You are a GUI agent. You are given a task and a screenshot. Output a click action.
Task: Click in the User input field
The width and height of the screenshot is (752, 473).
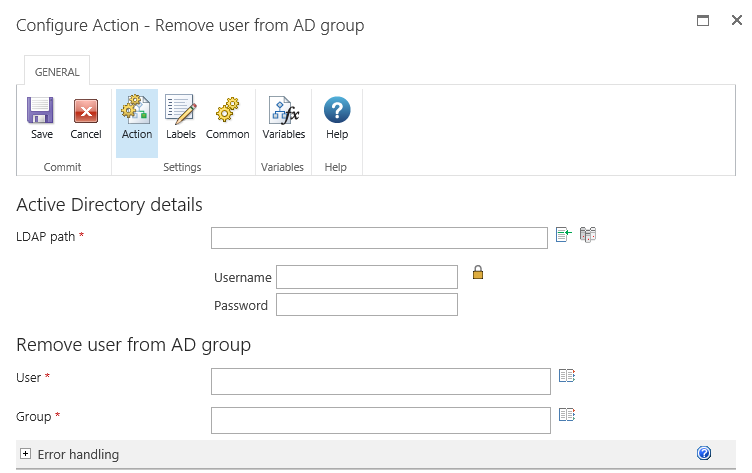pos(381,381)
